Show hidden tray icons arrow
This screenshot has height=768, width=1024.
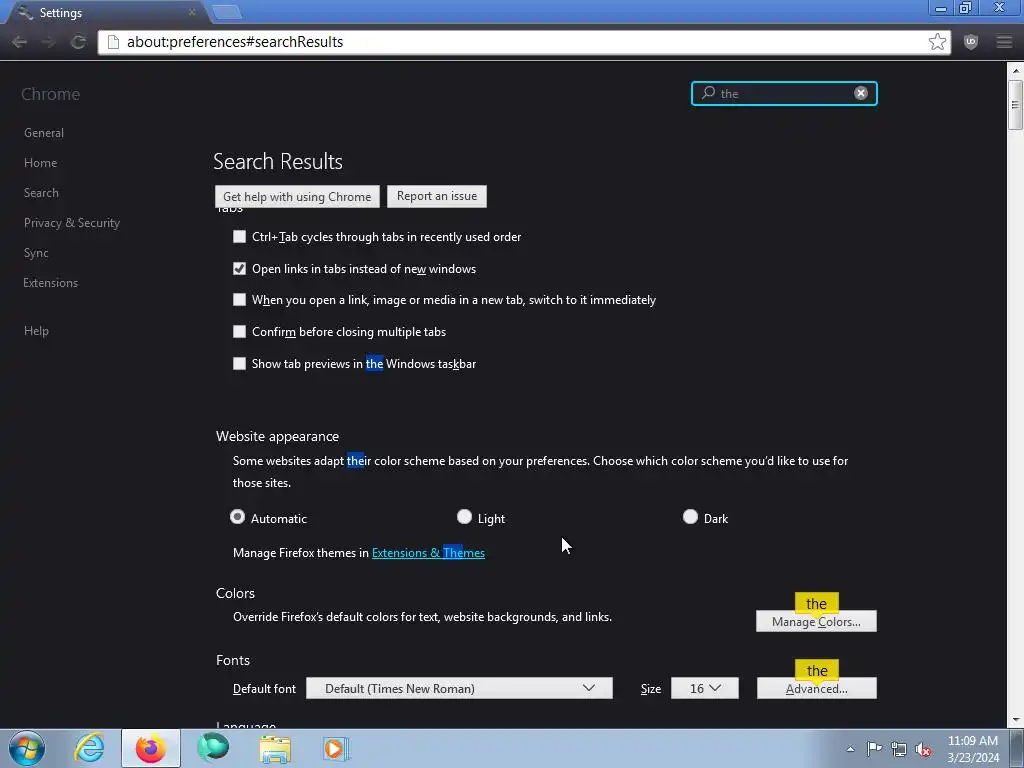click(850, 749)
